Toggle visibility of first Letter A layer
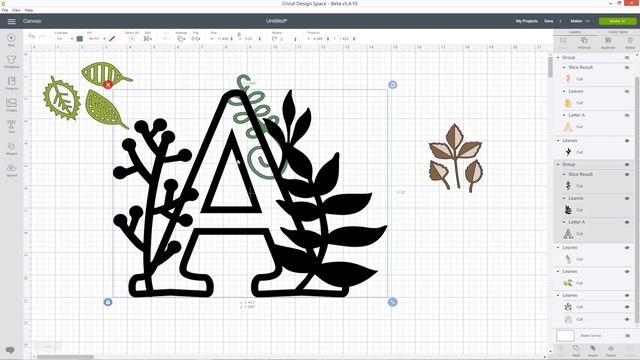This screenshot has width=640, height=360. 627,116
